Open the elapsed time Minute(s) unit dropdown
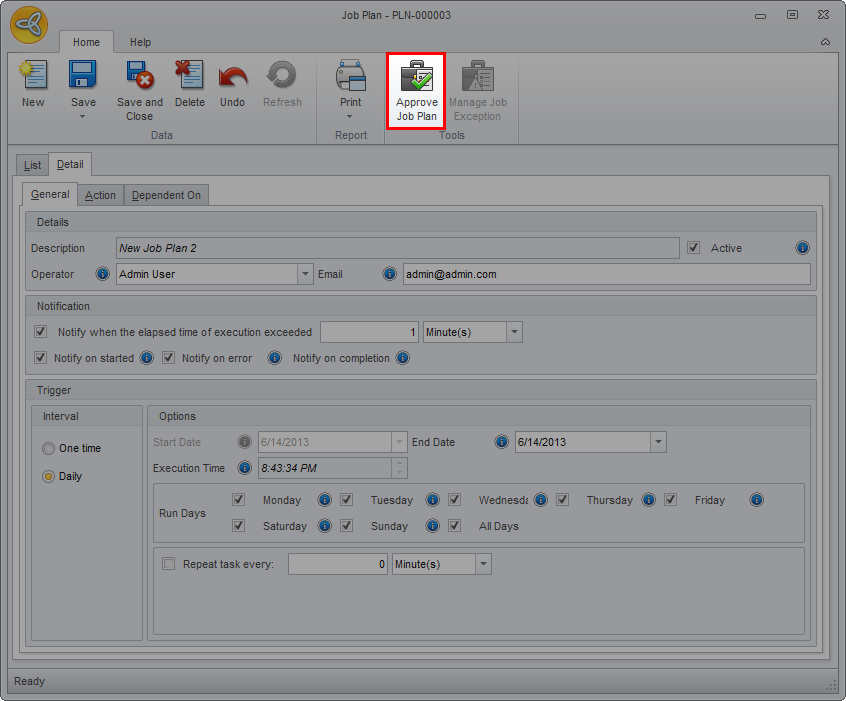Screen dimensions: 846x701 pos(514,332)
